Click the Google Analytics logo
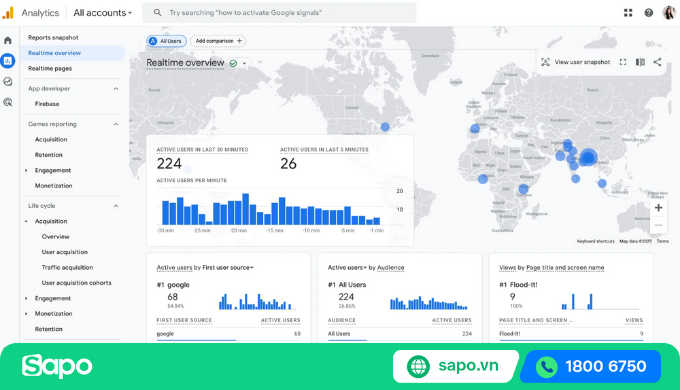Screen dimensions: 680x390 click(8, 13)
